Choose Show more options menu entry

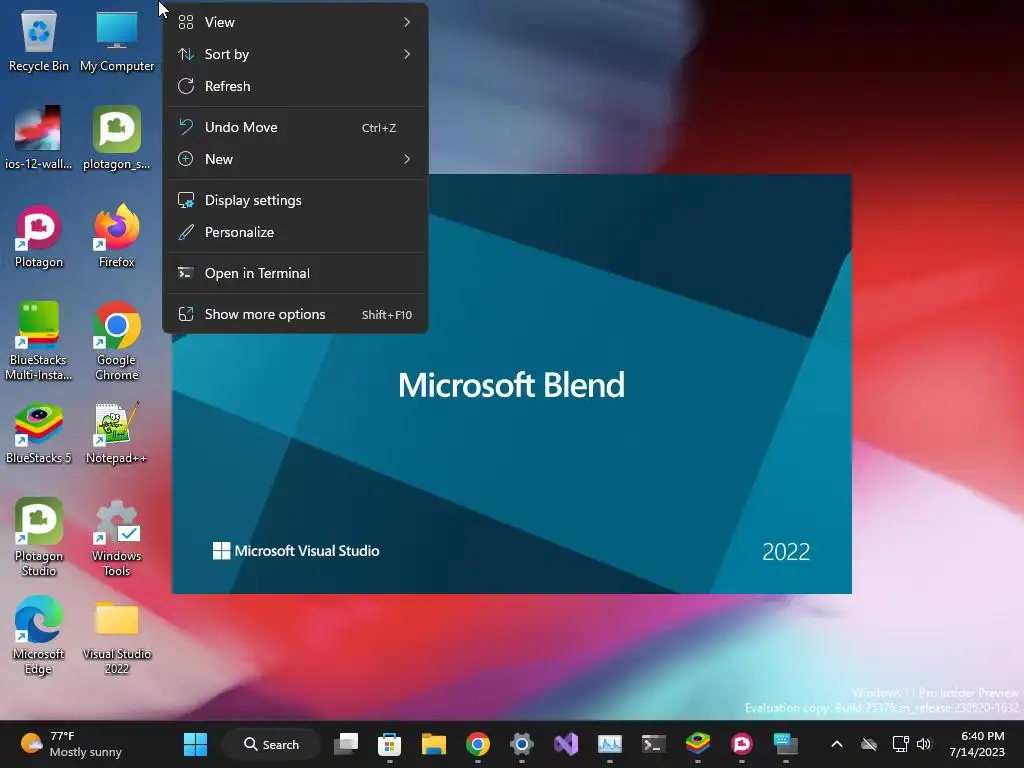295,315
